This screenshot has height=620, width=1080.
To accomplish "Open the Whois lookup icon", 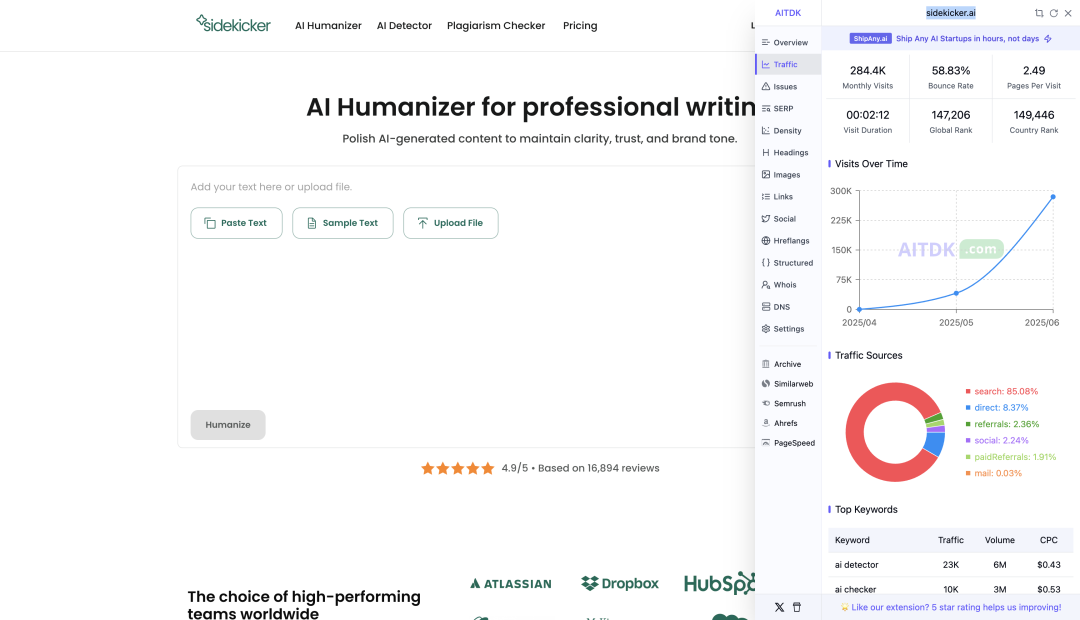I will [766, 285].
